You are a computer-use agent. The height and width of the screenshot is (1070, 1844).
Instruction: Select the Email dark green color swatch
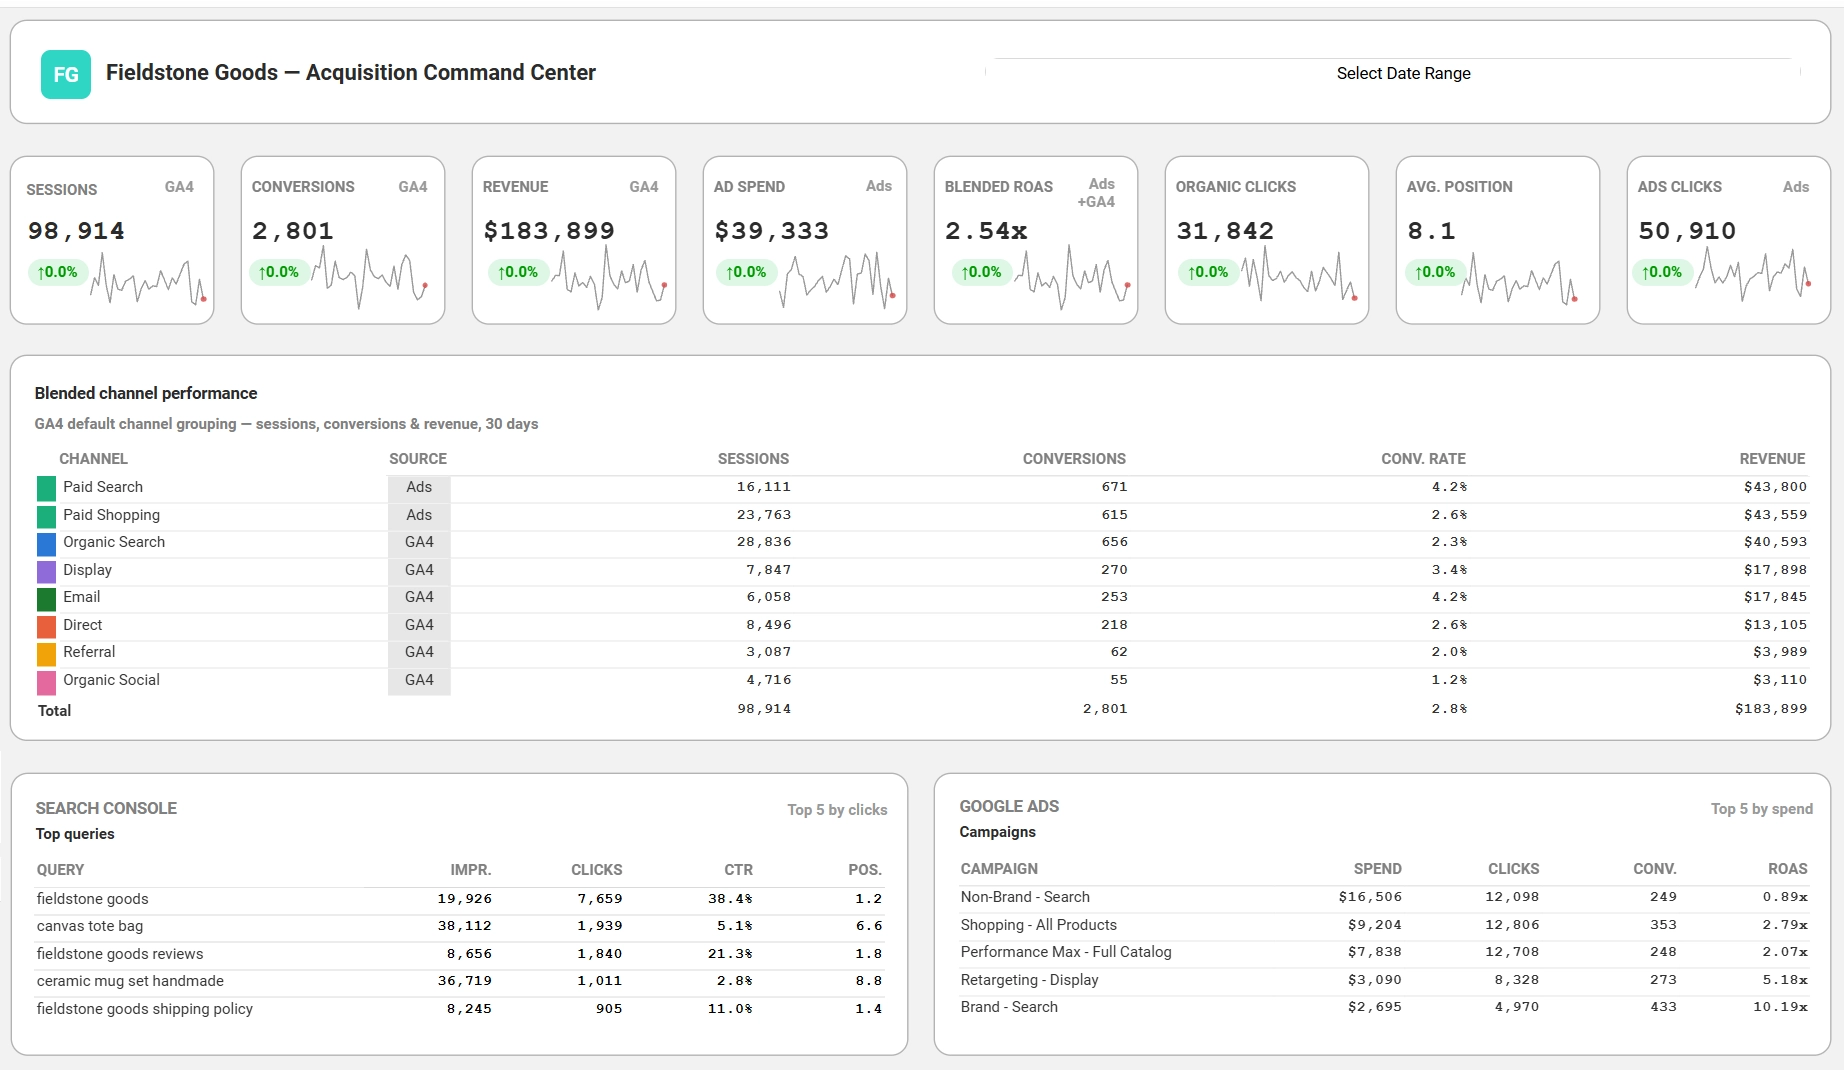[46, 598]
